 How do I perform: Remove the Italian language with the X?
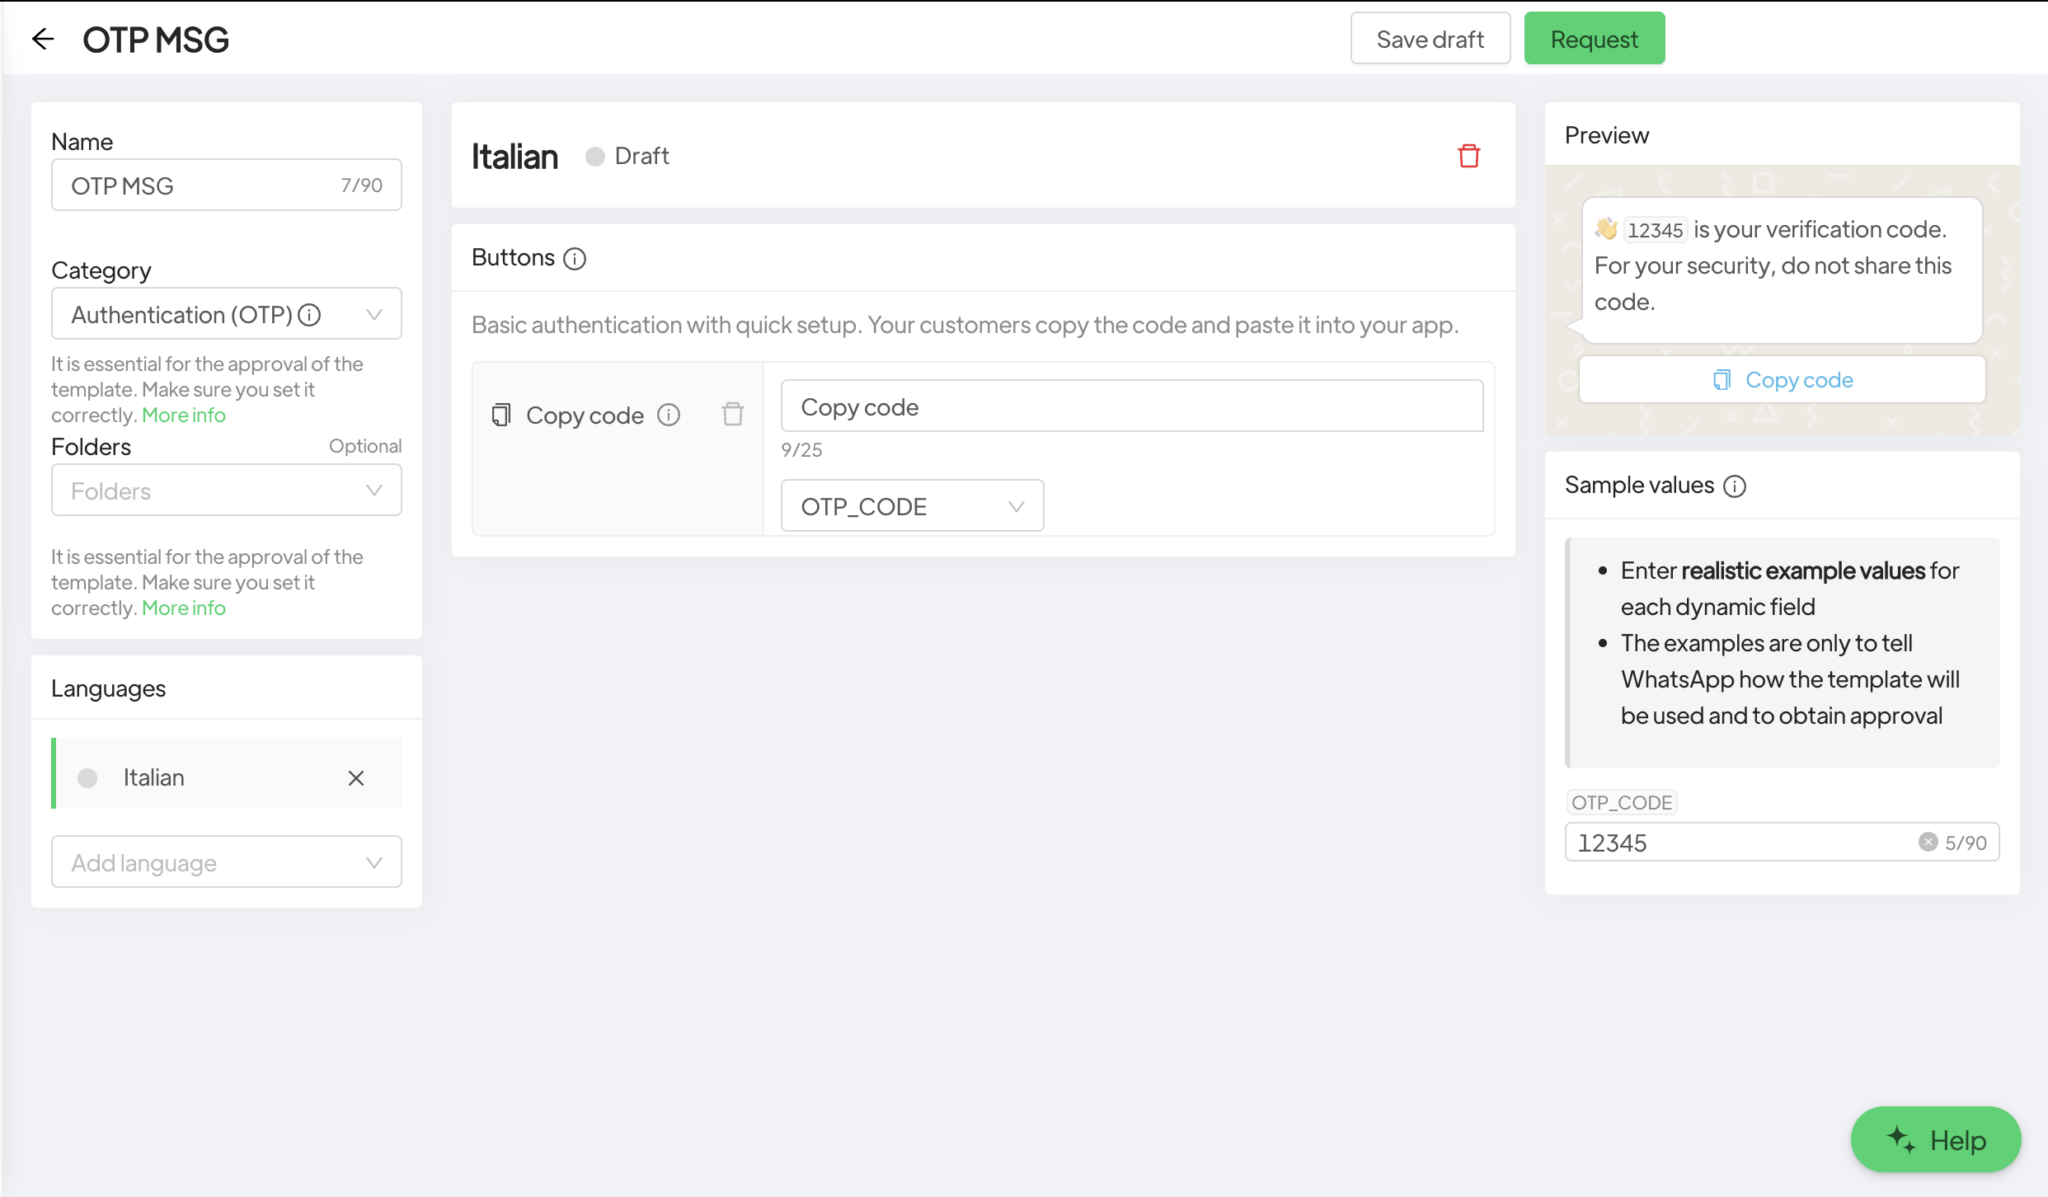click(x=355, y=777)
